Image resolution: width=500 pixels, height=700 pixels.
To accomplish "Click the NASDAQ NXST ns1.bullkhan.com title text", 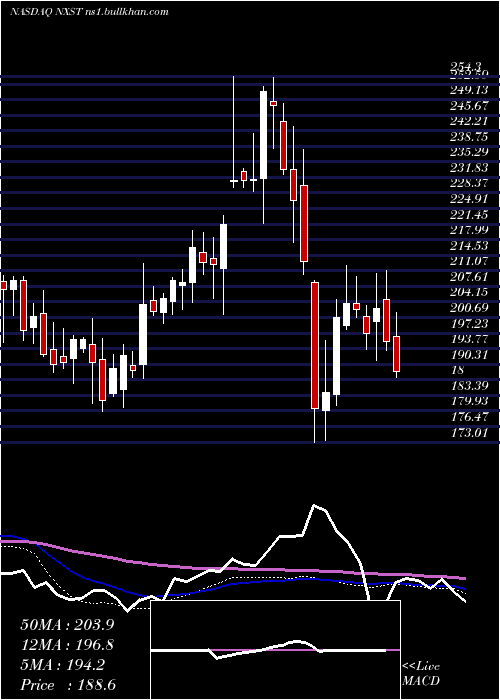I will (x=89, y=12).
